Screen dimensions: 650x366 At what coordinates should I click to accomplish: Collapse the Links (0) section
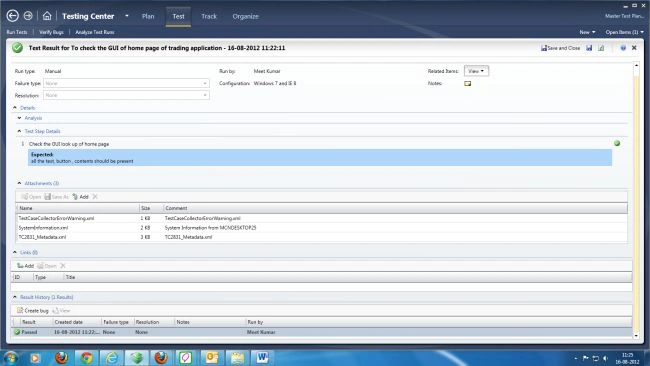click(15, 252)
